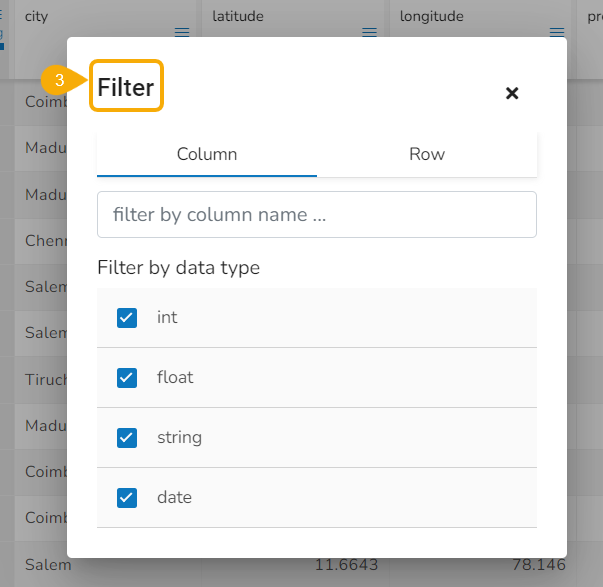603x587 pixels.
Task: Select the latitude column header
Action: click(238, 17)
